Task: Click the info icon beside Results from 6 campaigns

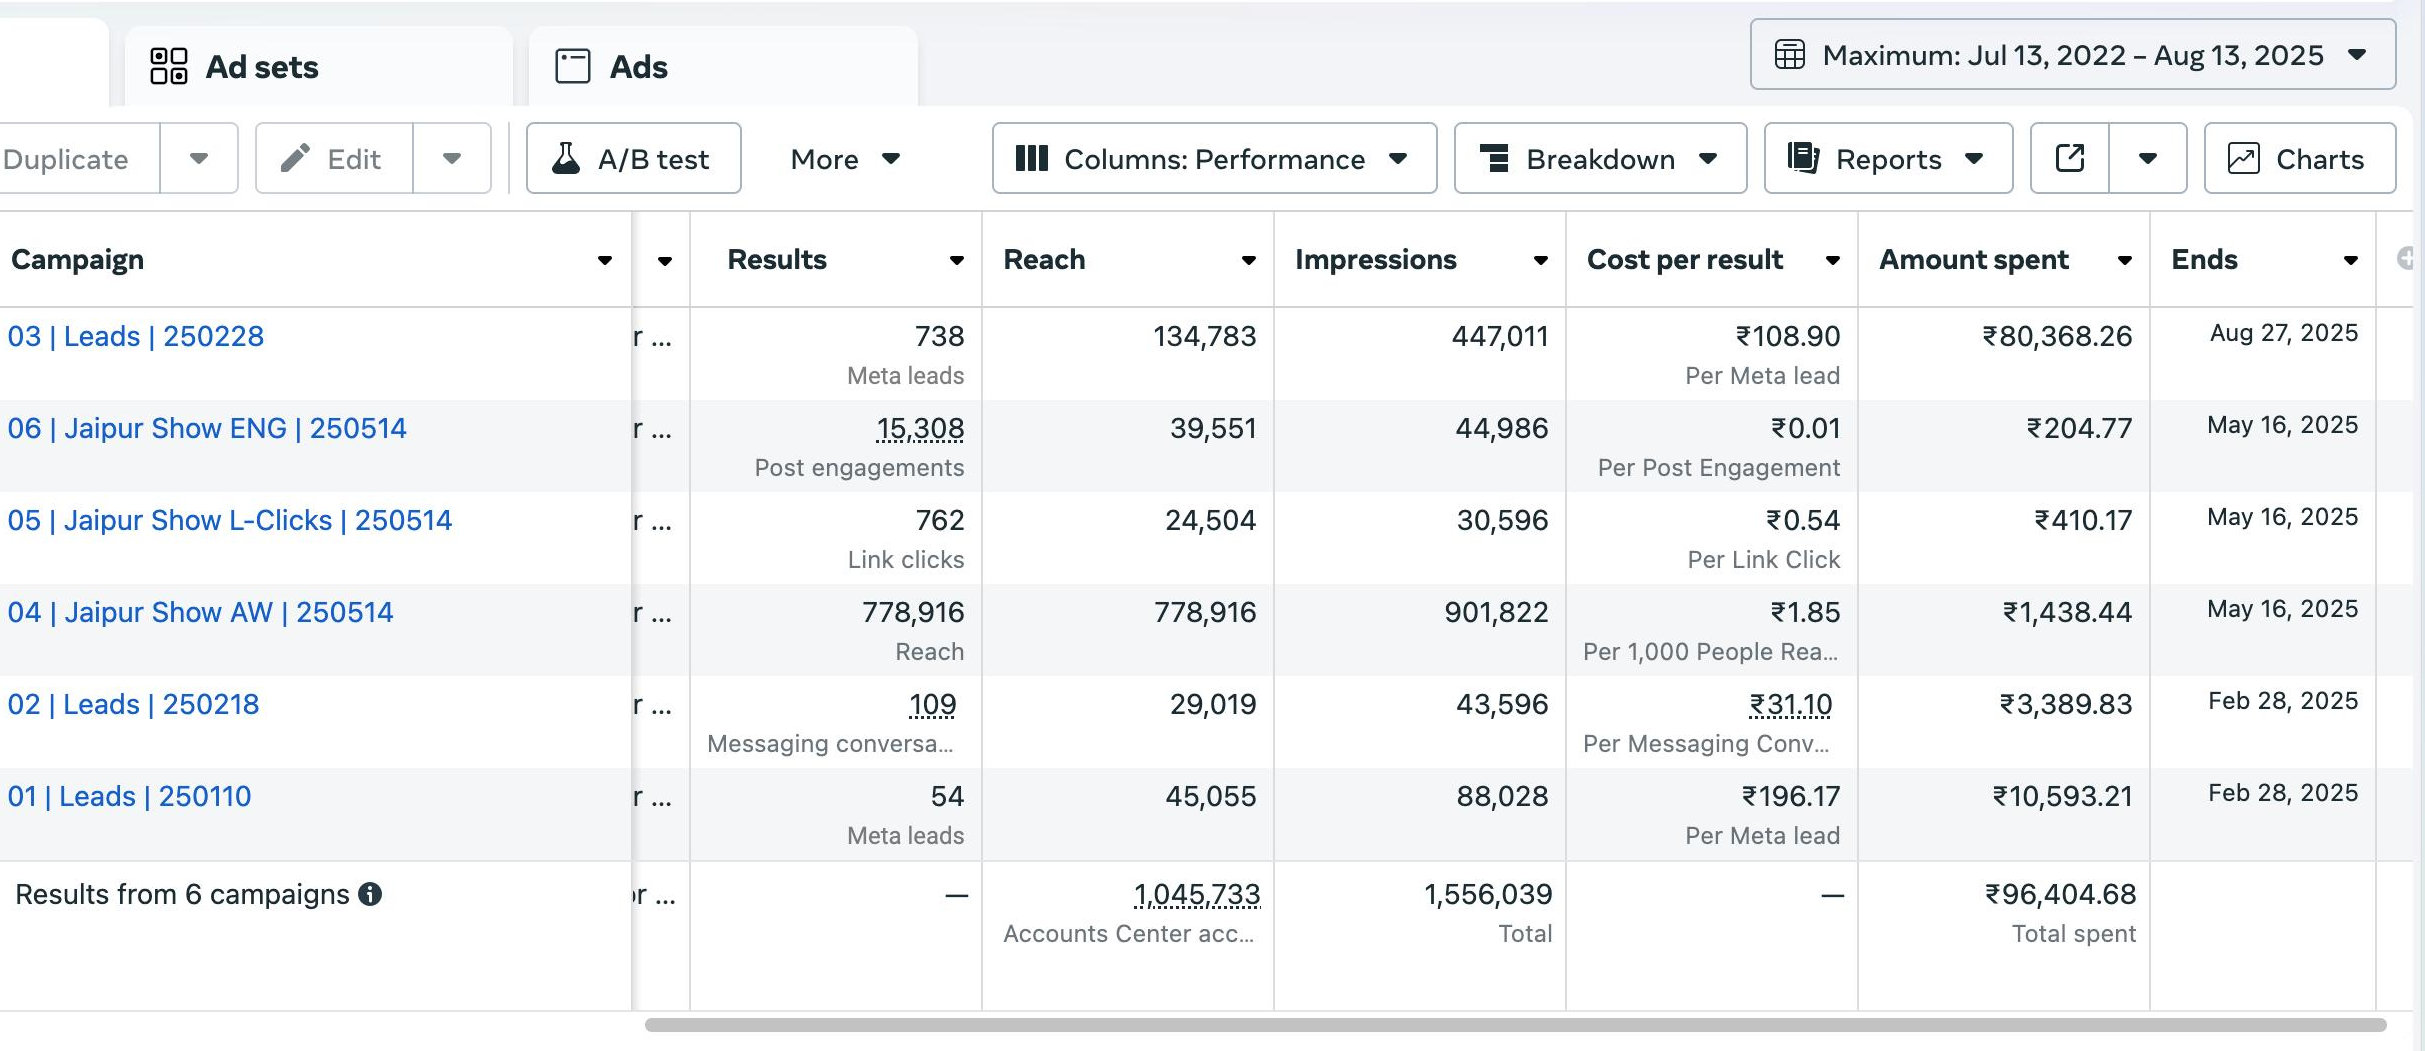Action: (370, 894)
